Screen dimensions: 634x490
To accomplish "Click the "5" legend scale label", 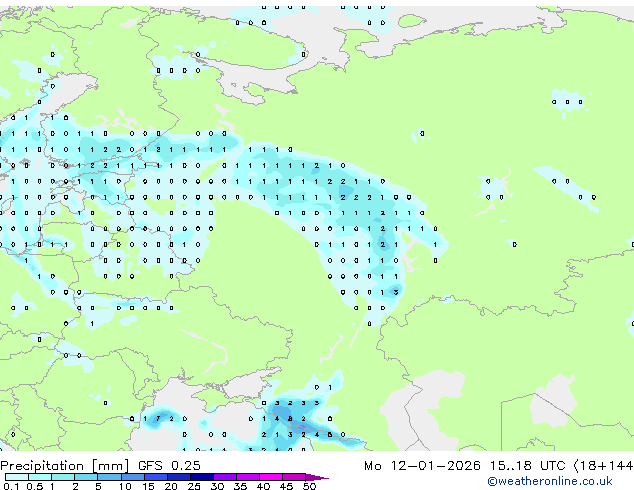I will (x=98, y=486).
